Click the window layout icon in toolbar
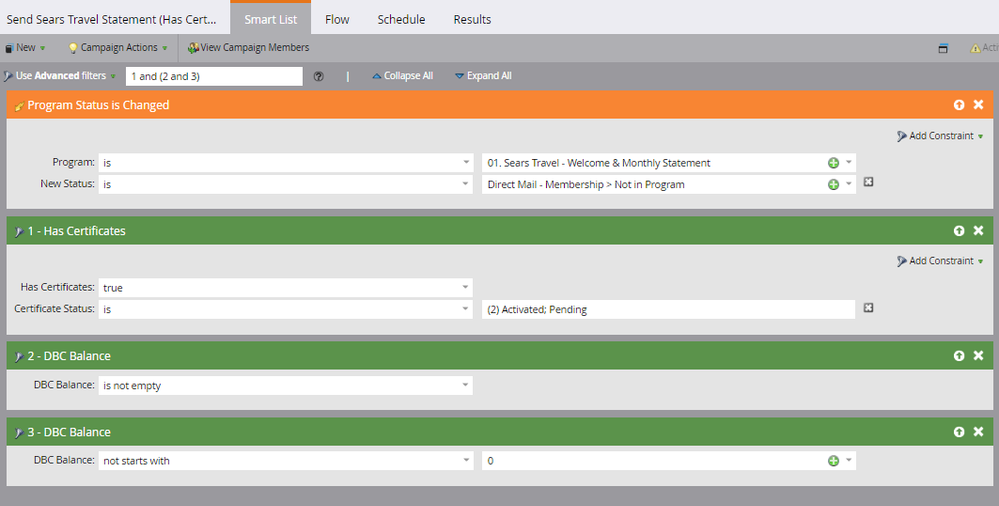 coord(942,48)
